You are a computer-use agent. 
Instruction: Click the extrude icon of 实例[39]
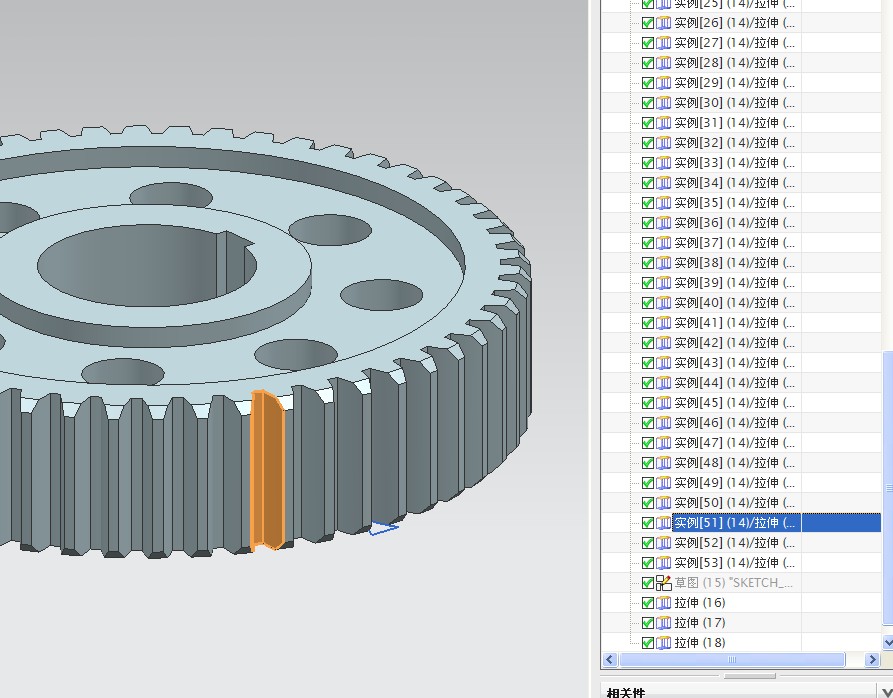tap(663, 283)
